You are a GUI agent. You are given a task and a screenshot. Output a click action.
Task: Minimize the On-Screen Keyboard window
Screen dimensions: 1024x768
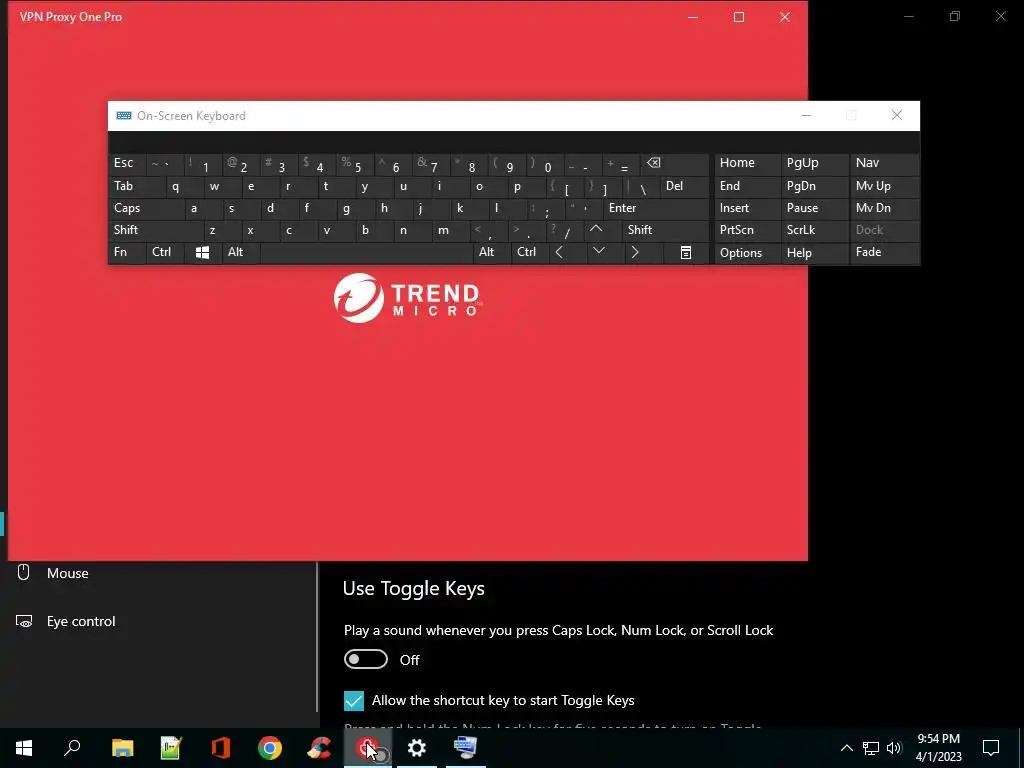(807, 116)
